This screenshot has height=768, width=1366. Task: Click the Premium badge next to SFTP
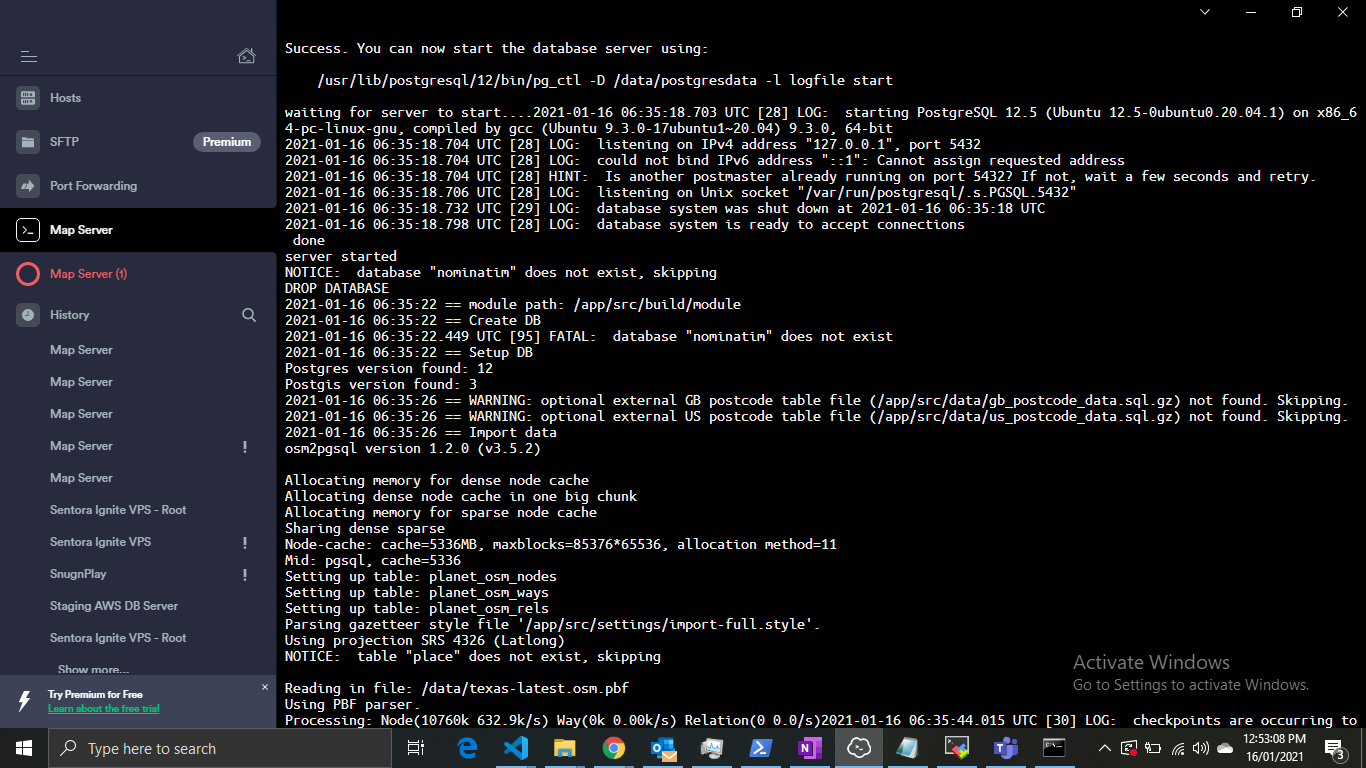[x=226, y=142]
